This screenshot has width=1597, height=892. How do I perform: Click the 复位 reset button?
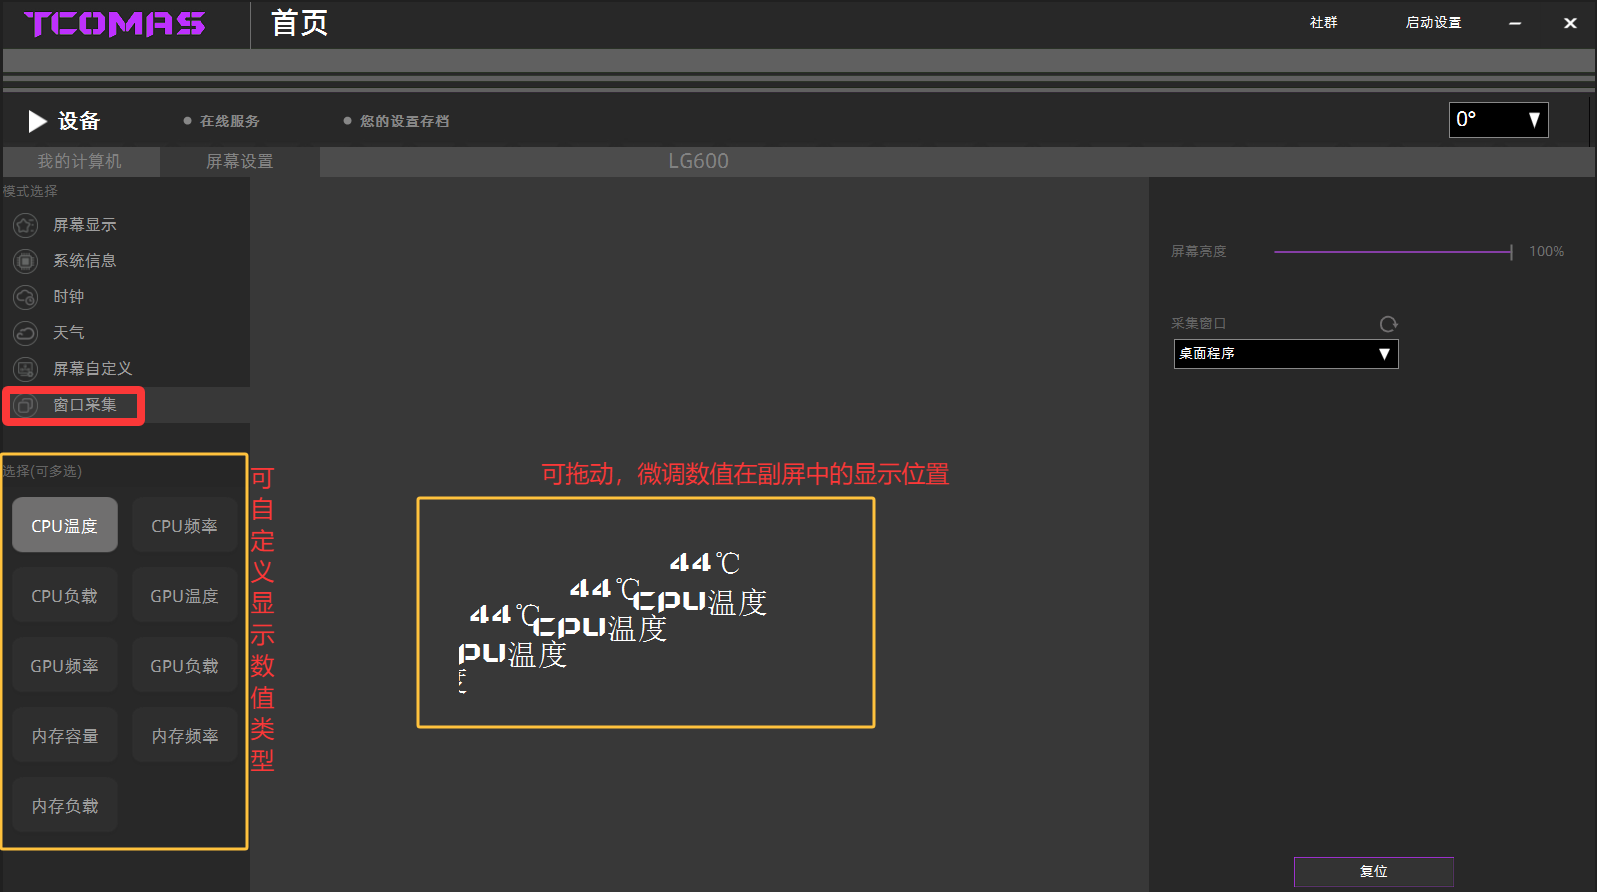[x=1373, y=871]
